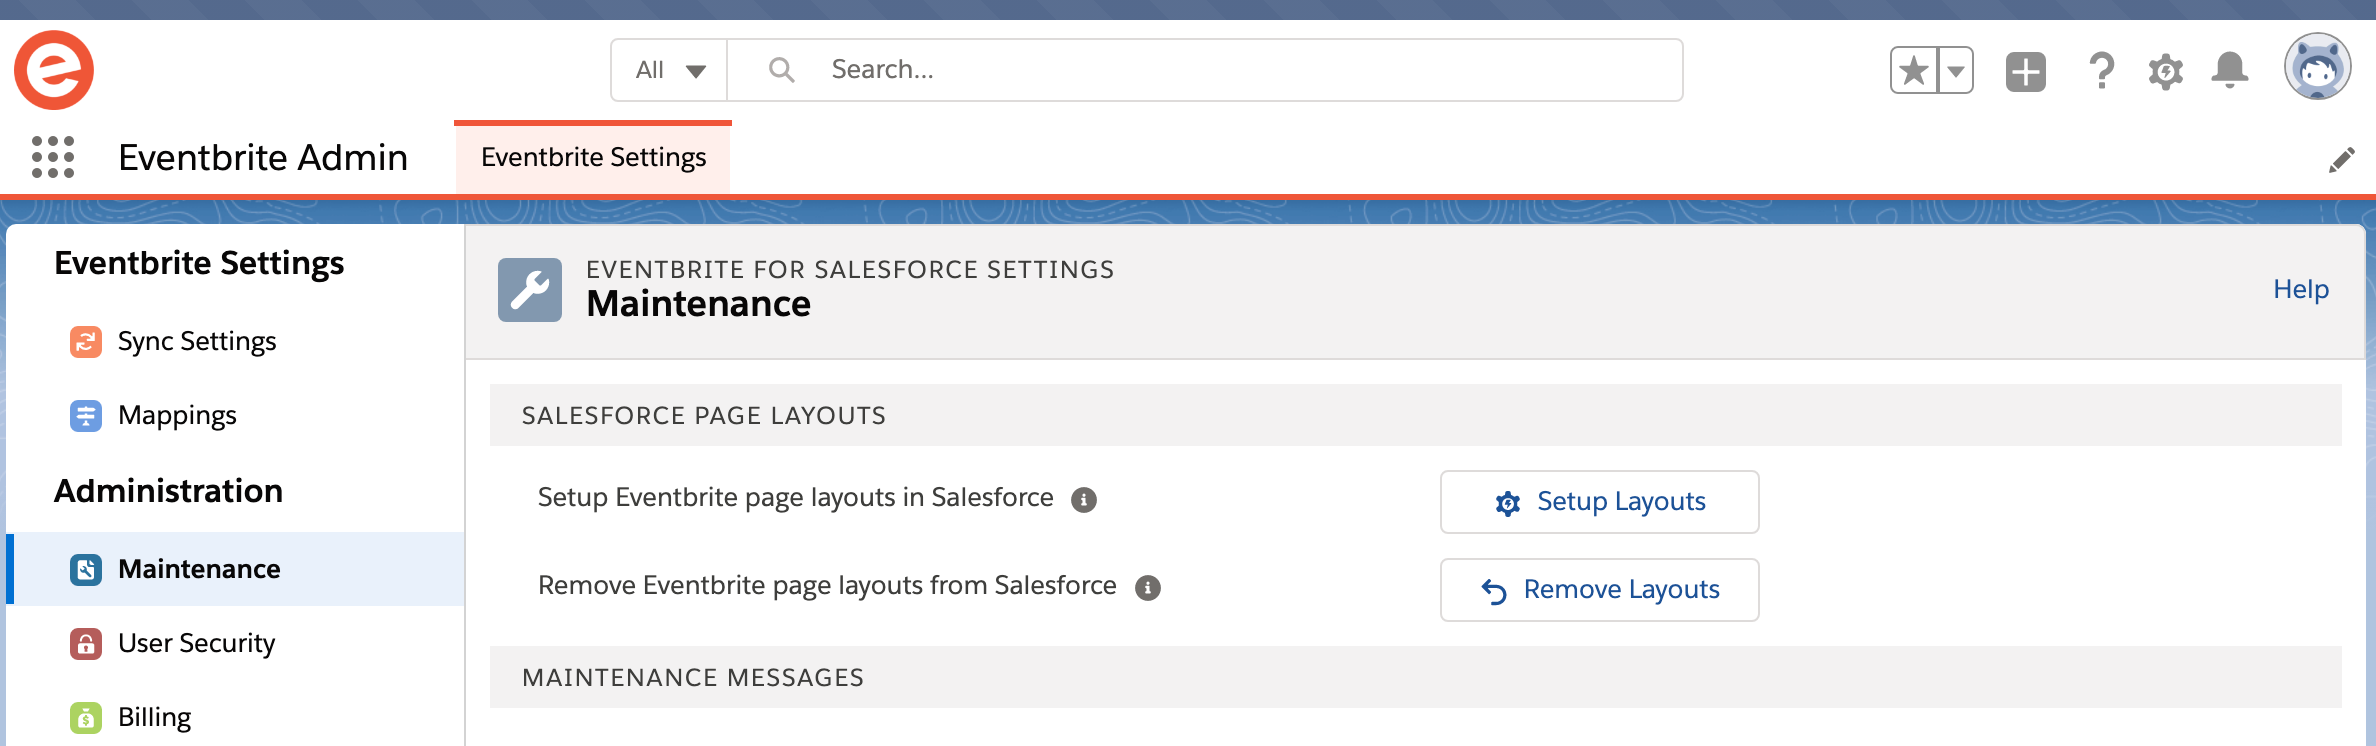
Task: Open the All search scope dropdown
Action: pos(670,70)
